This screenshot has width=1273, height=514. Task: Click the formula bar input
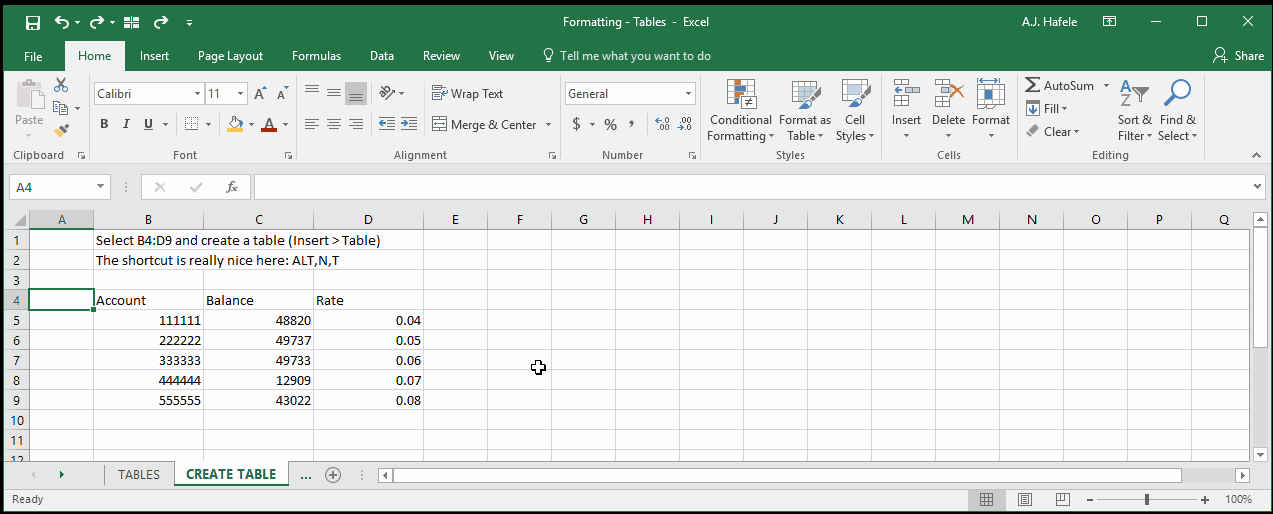click(x=751, y=187)
